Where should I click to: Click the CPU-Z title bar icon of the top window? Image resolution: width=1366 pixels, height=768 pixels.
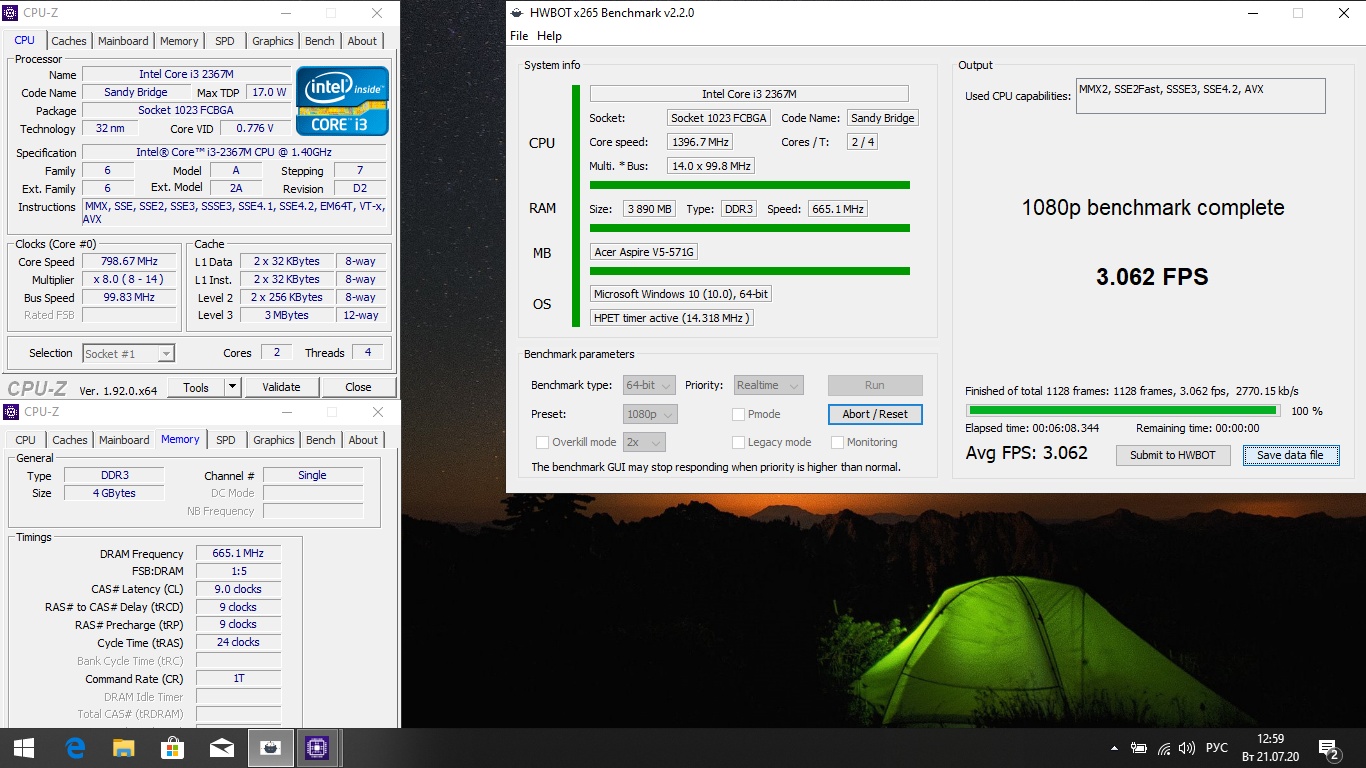11,13
